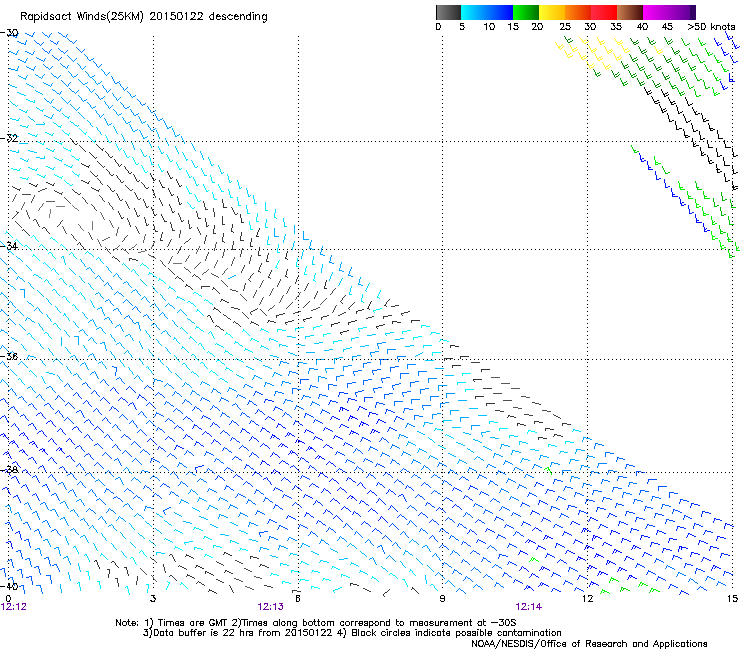Click the '20' label under the color legend
The height and width of the screenshot is (650, 740).
(537, 27)
